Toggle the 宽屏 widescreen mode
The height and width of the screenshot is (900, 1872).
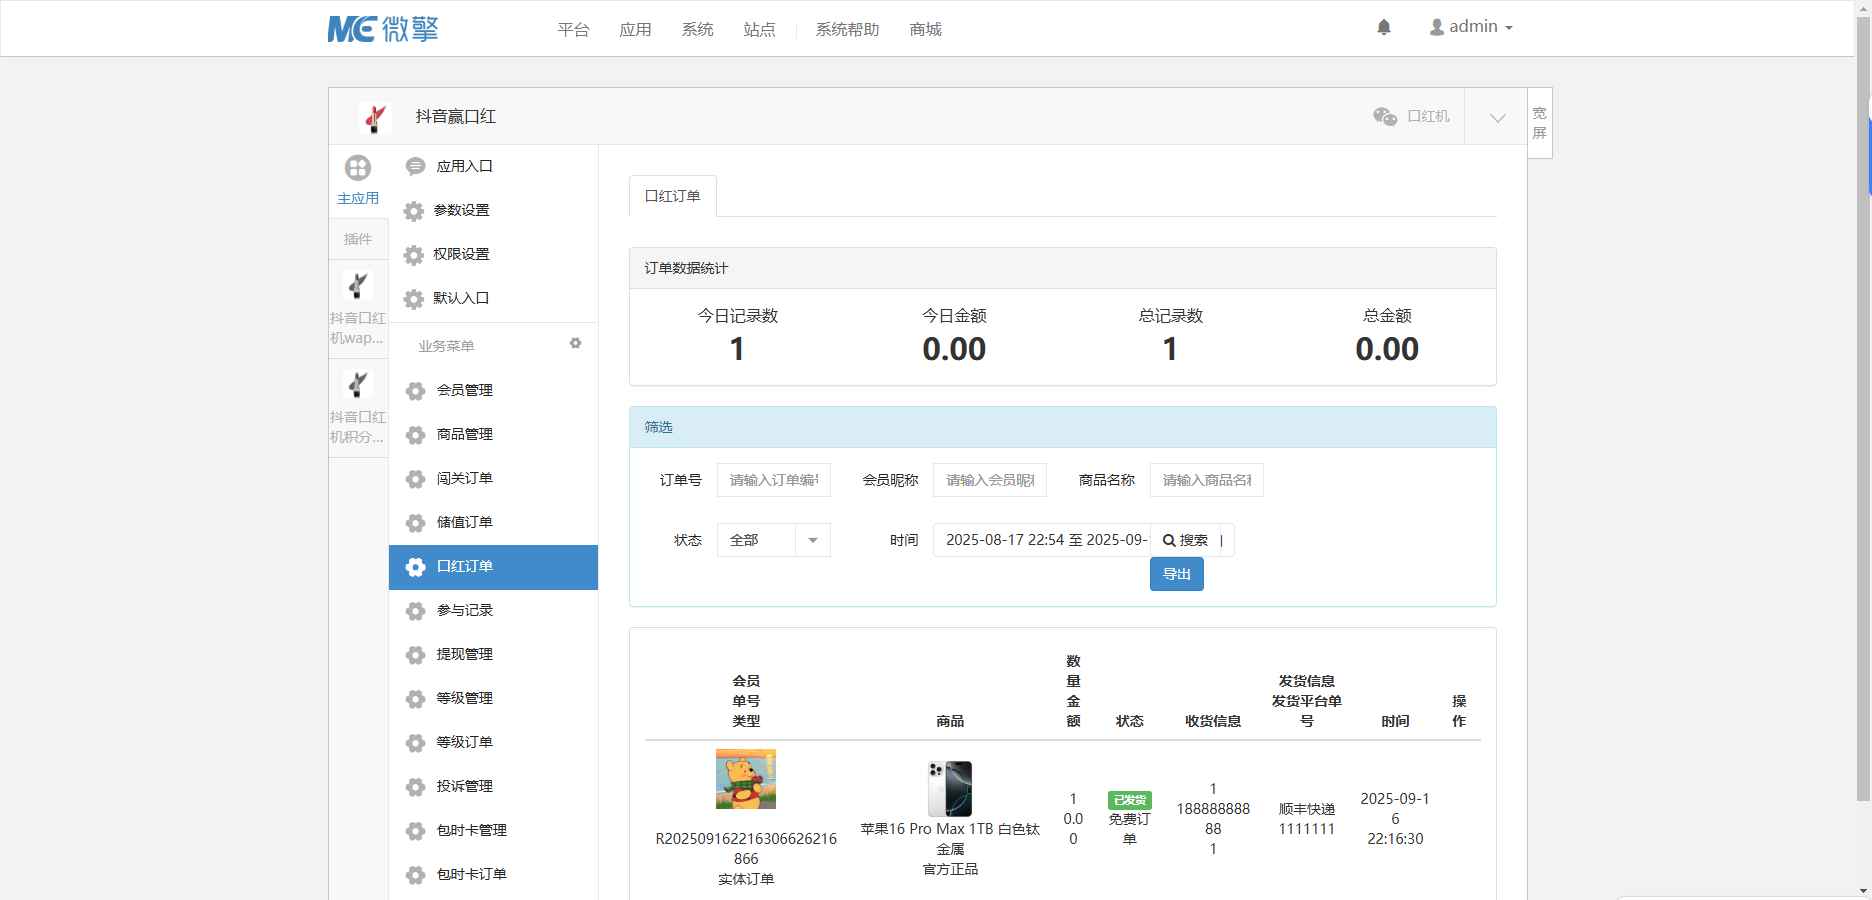point(1539,121)
